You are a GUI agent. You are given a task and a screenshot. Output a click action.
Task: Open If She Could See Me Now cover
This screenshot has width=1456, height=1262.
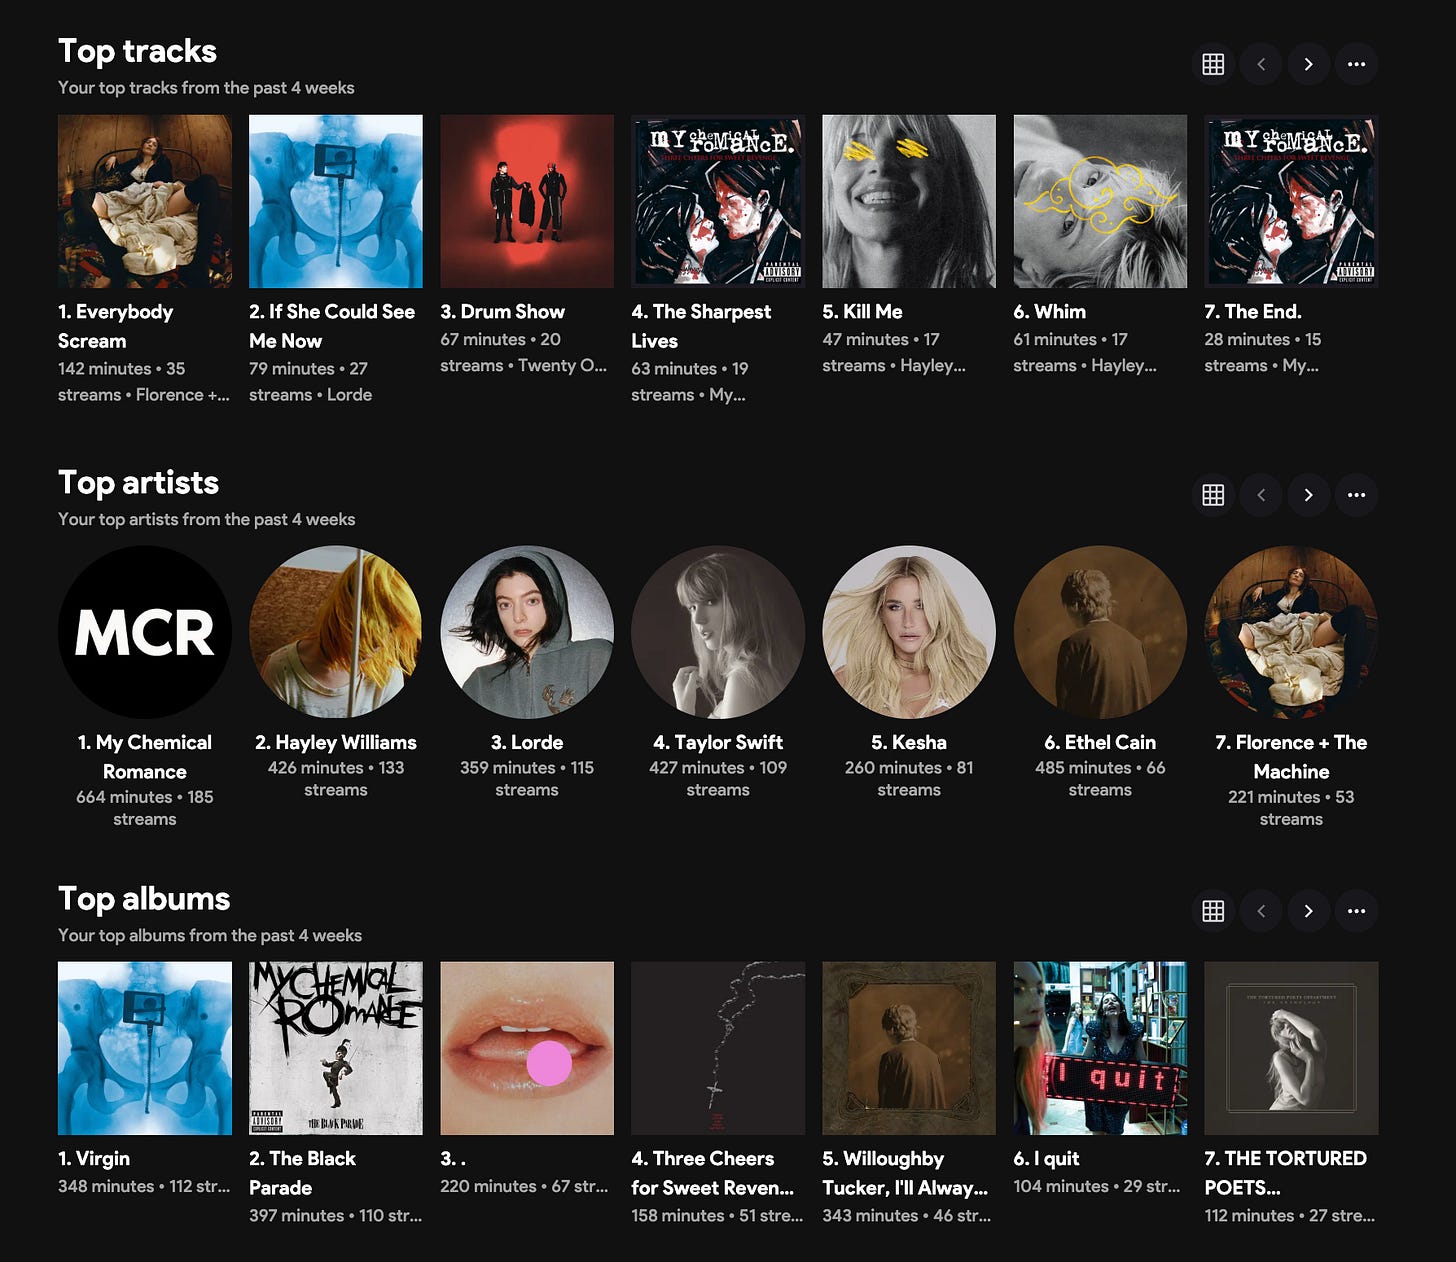(x=336, y=201)
